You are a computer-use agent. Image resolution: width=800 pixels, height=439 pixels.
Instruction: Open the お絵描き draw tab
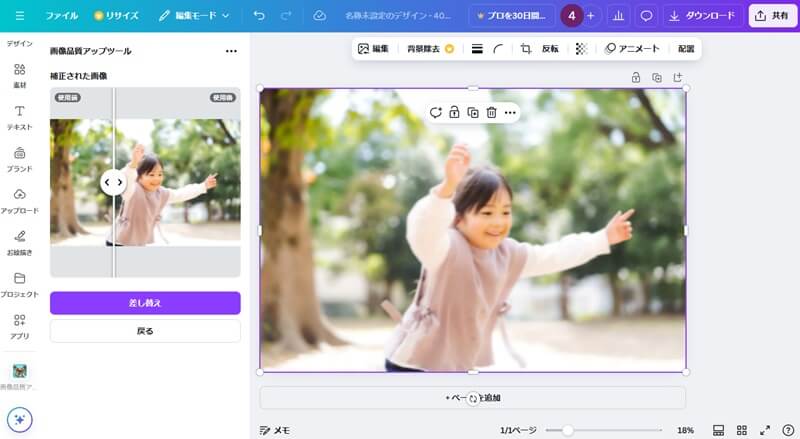(19, 243)
